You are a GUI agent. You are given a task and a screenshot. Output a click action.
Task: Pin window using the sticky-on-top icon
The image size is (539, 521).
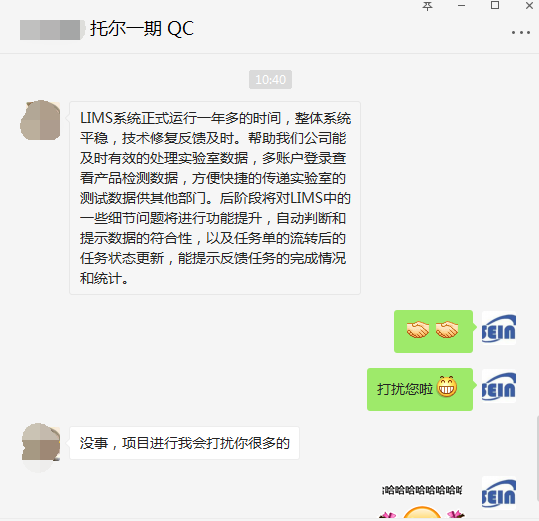point(427,6)
